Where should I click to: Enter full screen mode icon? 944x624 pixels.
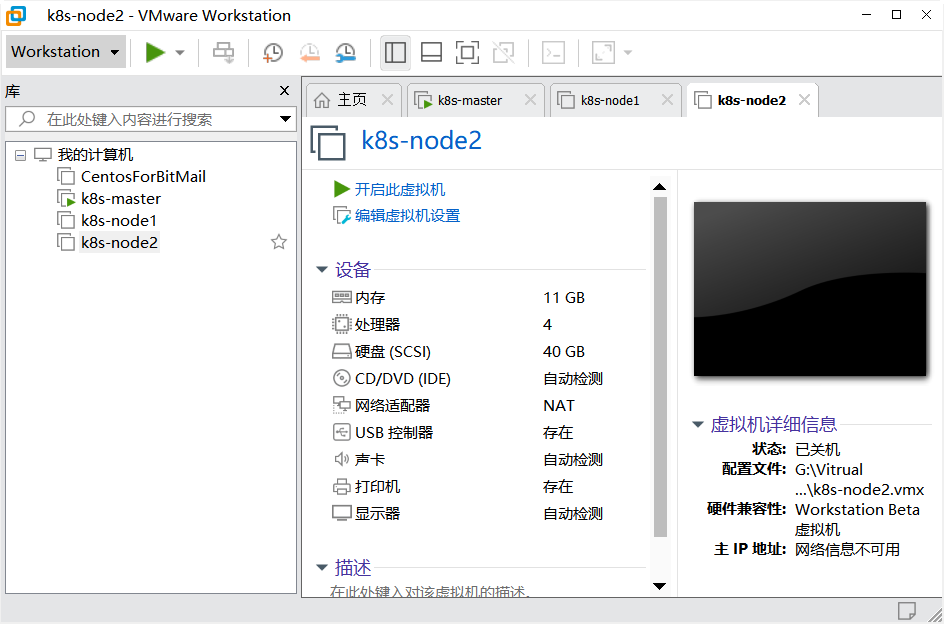click(468, 52)
